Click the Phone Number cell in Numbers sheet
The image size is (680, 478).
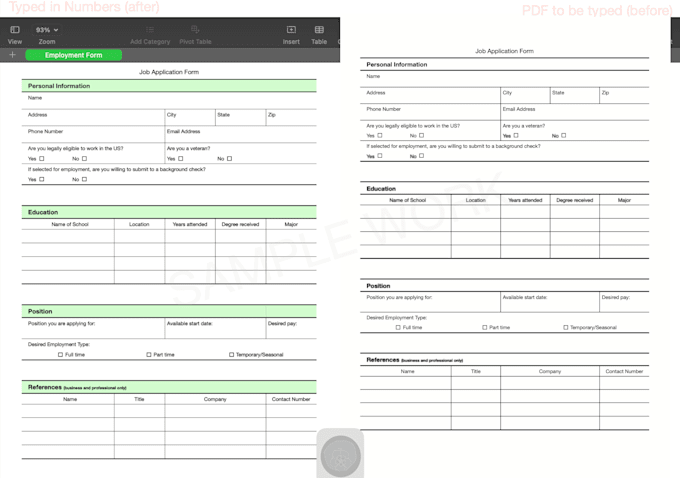pyautogui.click(x=93, y=134)
